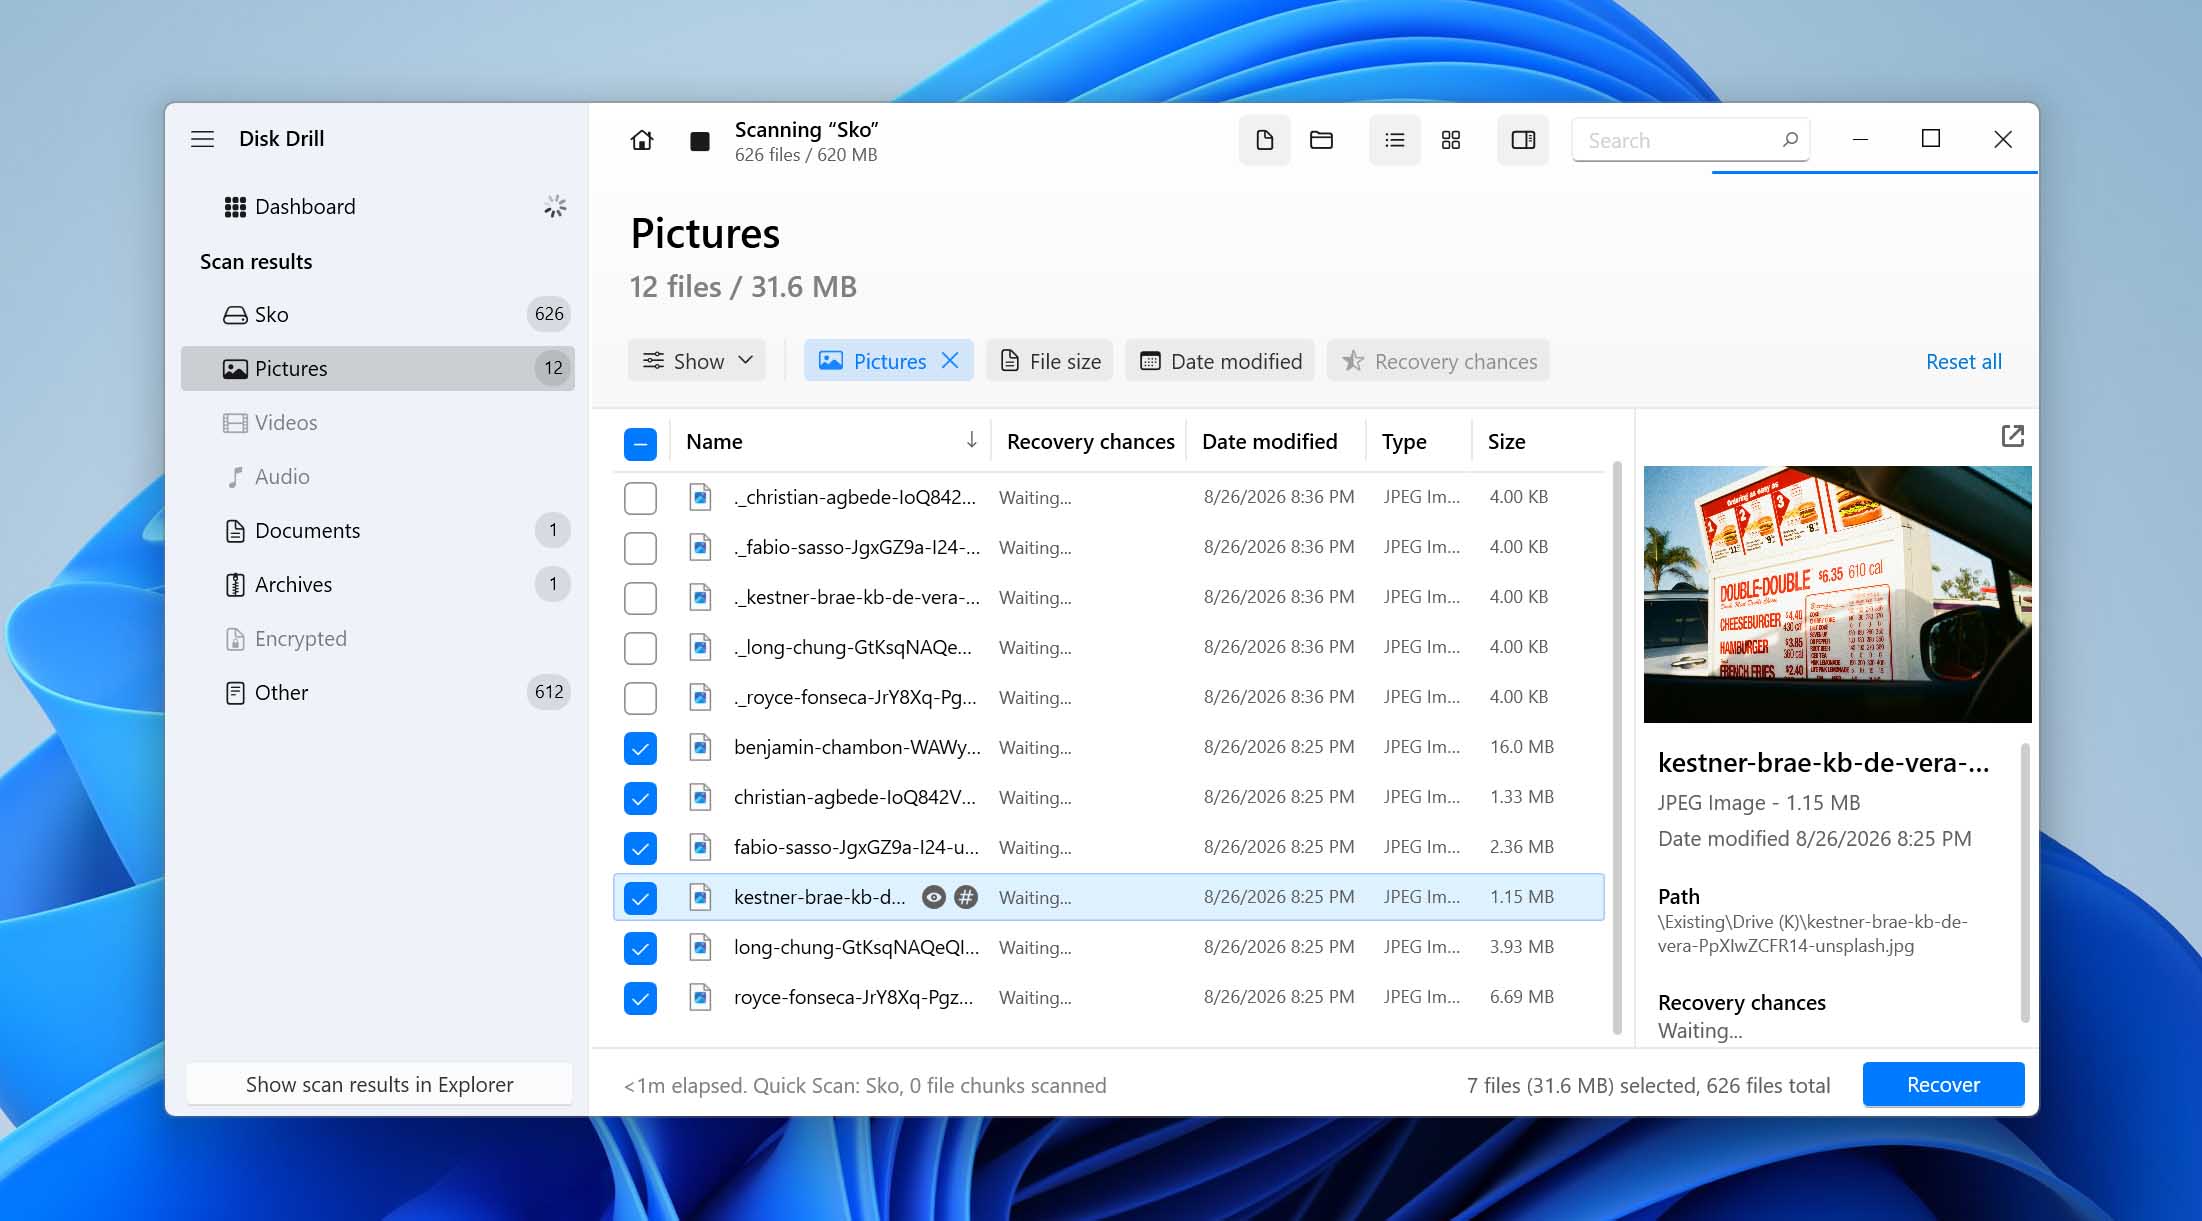The height and width of the screenshot is (1221, 2202).
Task: Click Show scan results in Explorer
Action: coord(379,1084)
